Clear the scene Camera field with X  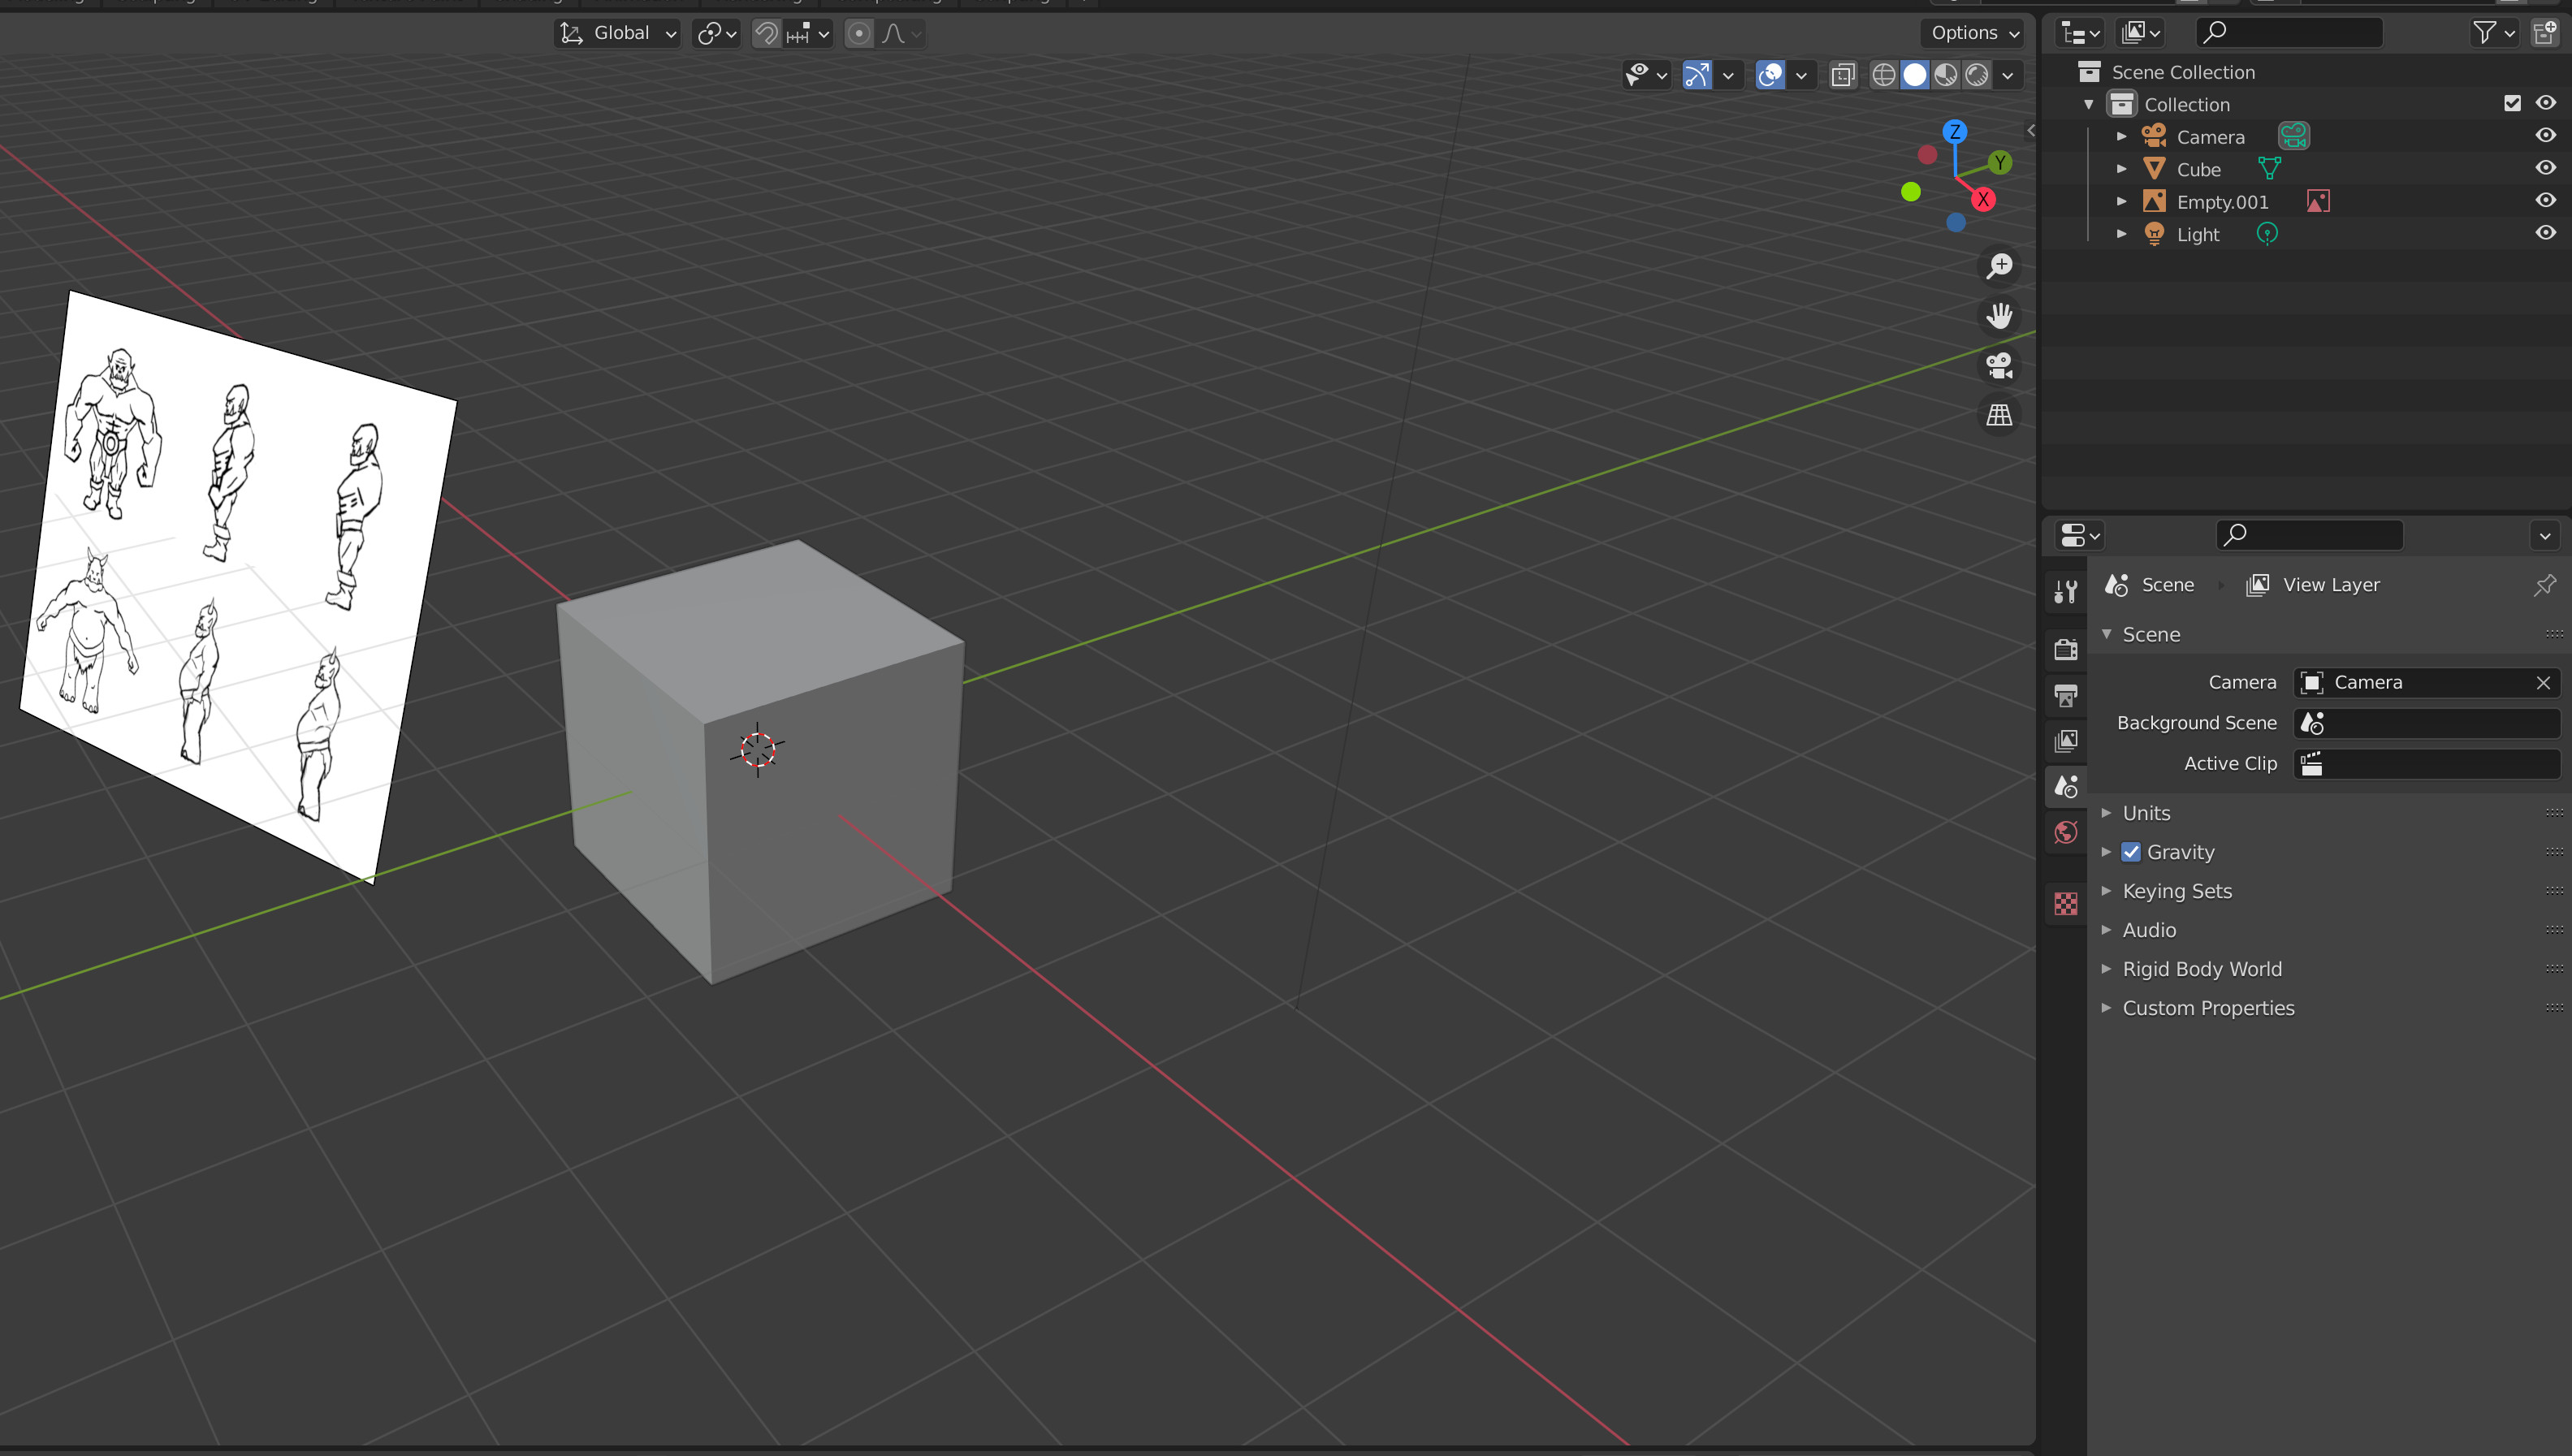pos(2543,682)
